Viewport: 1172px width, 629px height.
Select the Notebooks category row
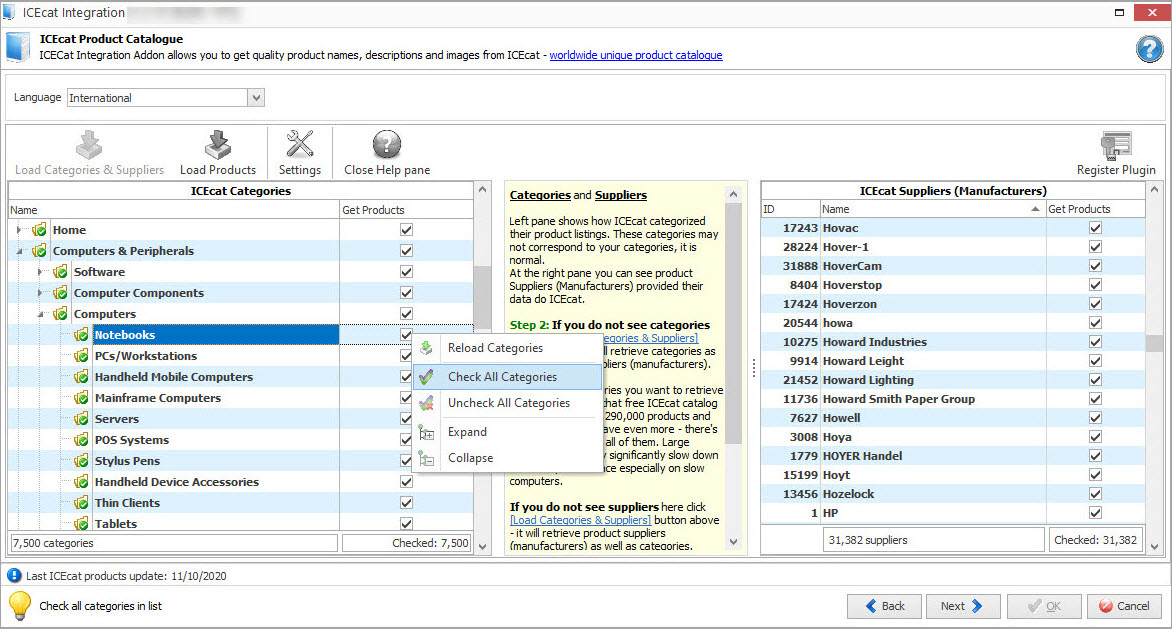(241, 335)
